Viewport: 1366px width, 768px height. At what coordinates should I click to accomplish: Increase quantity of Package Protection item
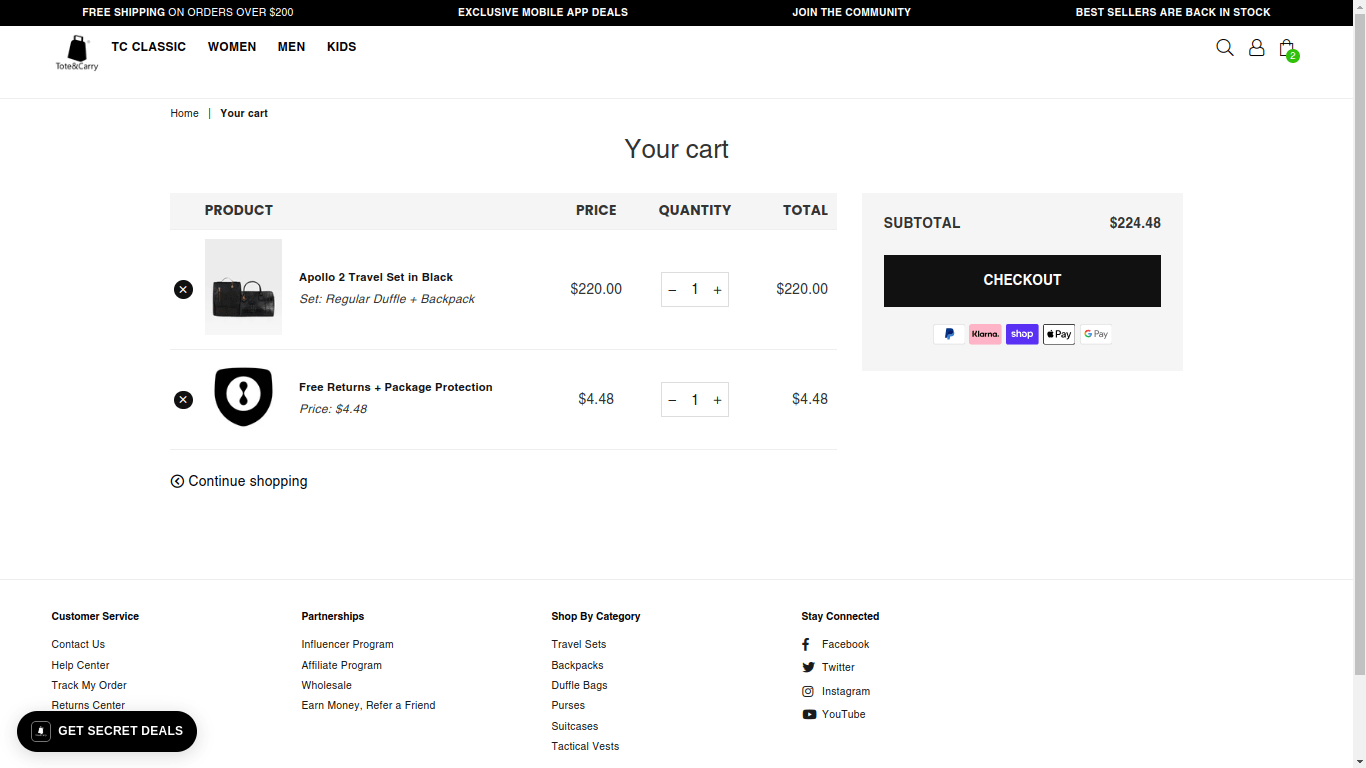point(717,399)
